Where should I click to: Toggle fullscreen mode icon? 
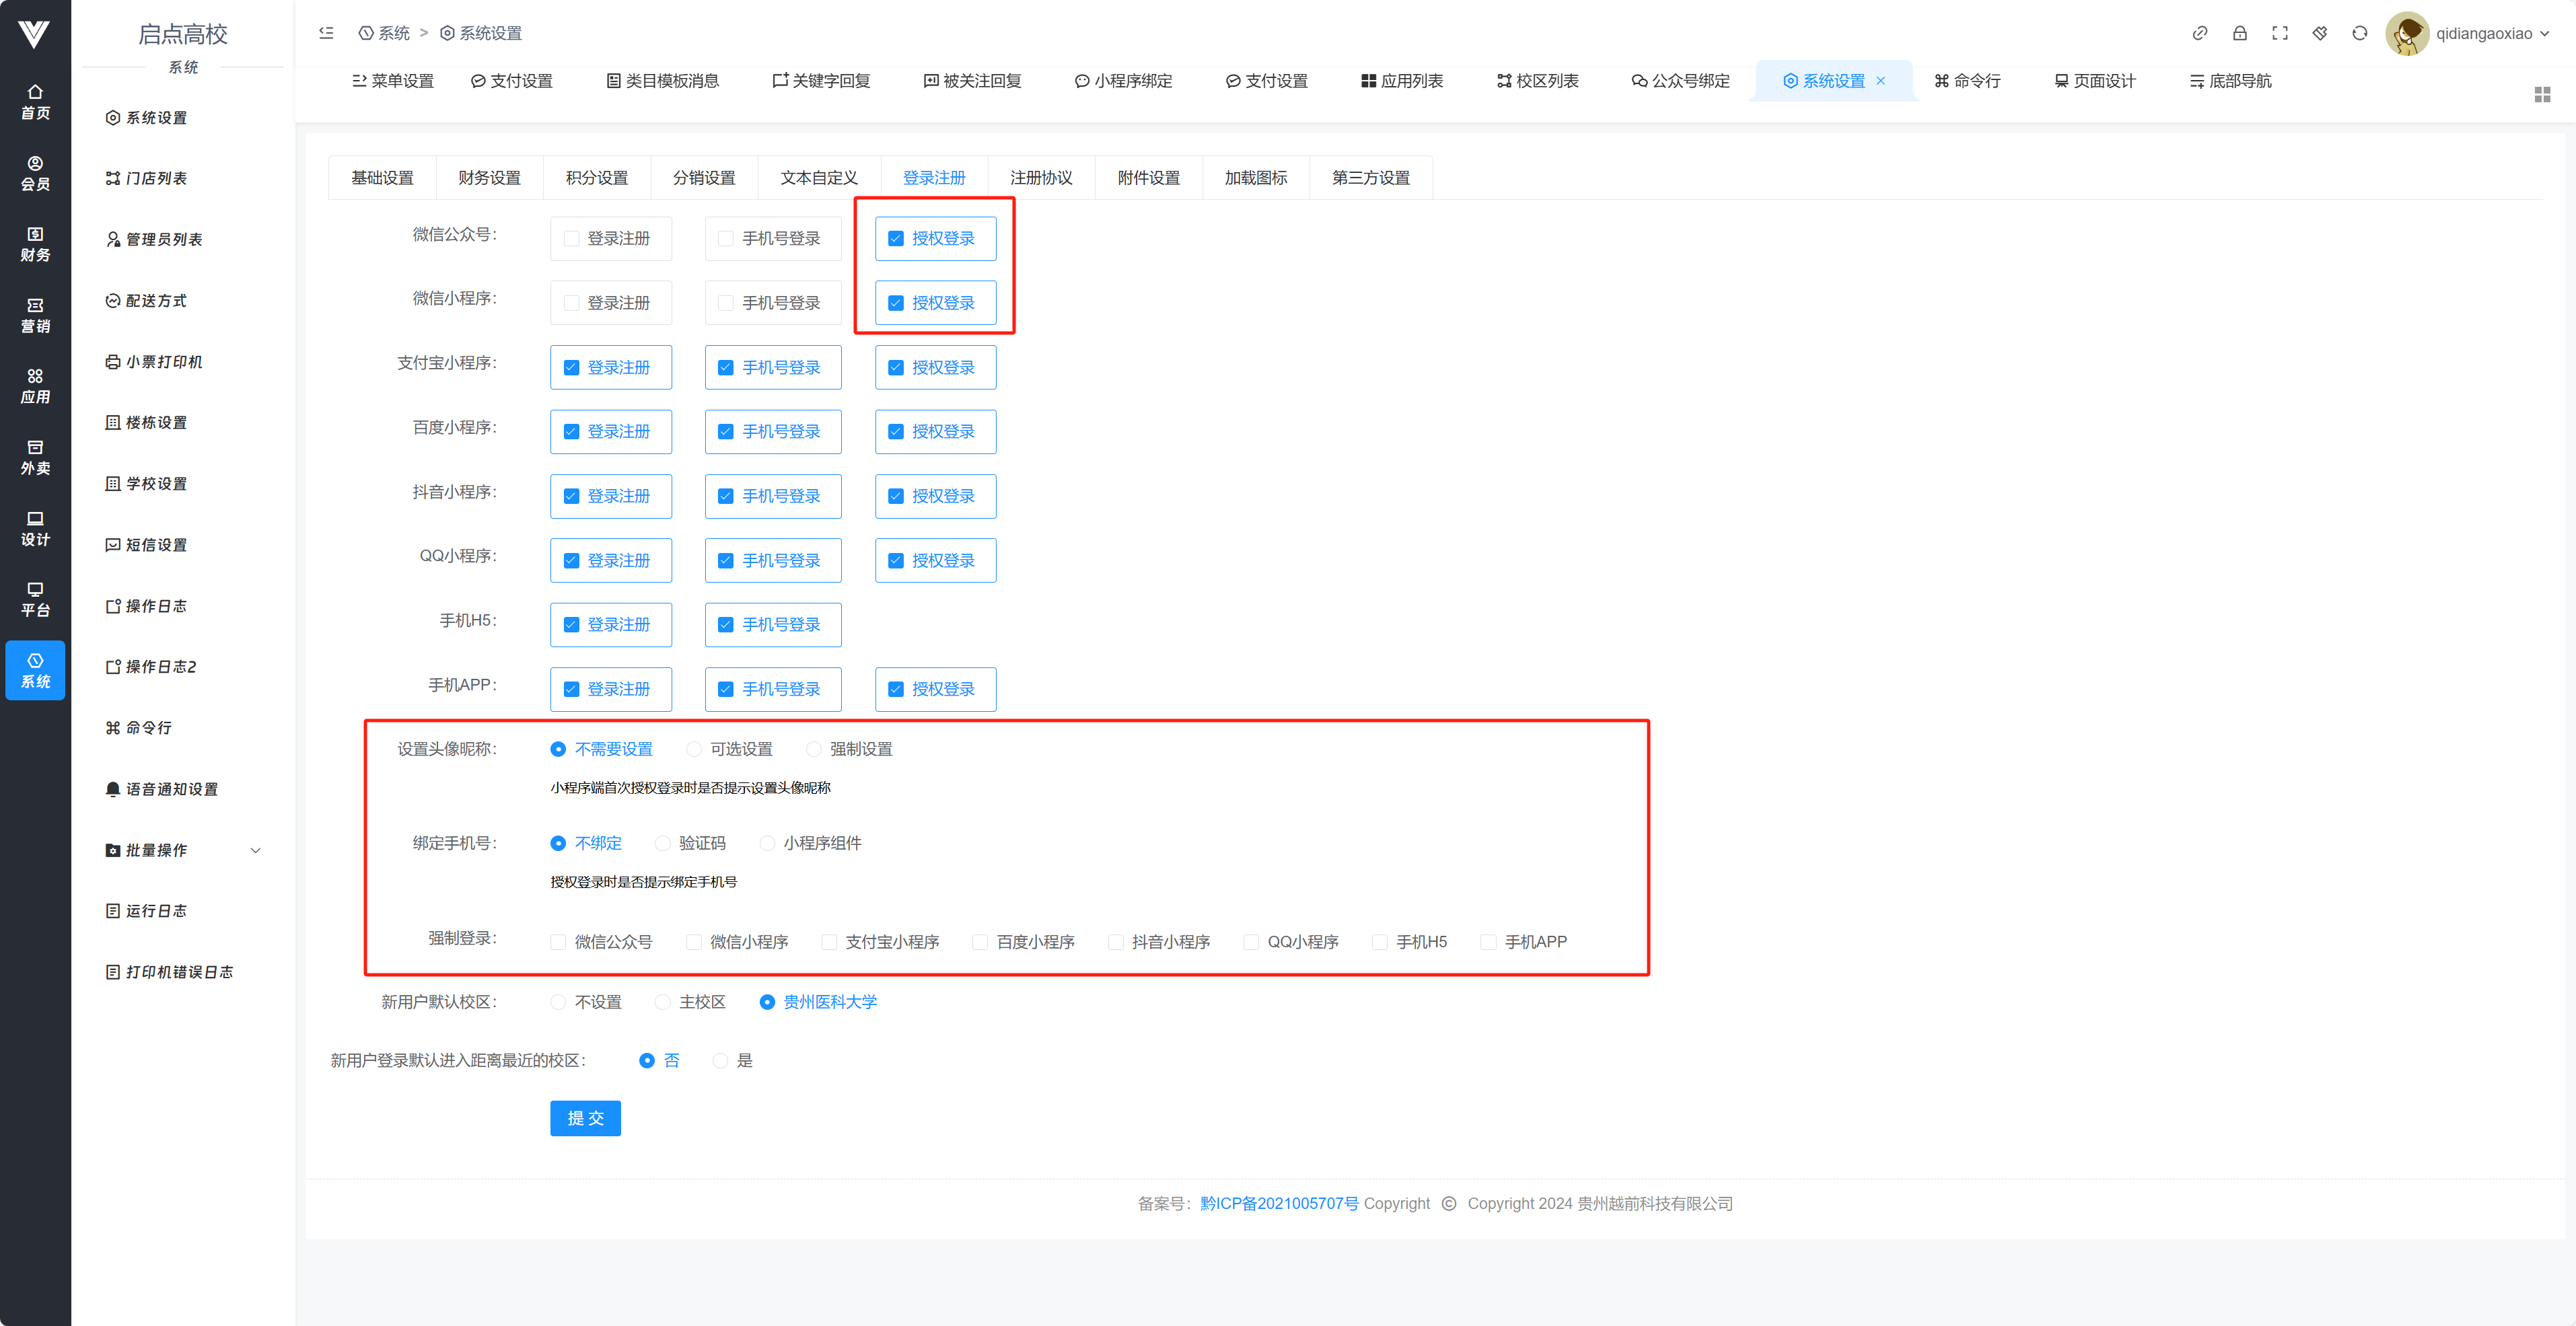pyautogui.click(x=2279, y=33)
